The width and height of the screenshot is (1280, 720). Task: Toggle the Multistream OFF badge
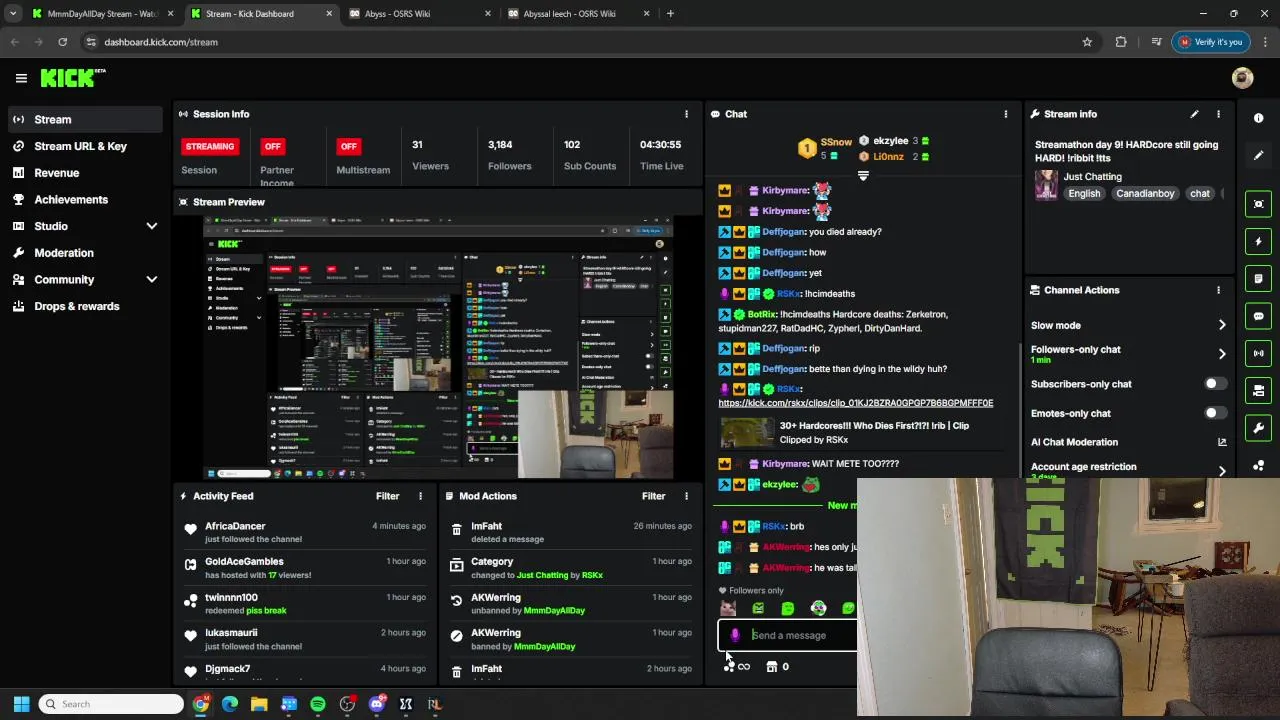348,146
